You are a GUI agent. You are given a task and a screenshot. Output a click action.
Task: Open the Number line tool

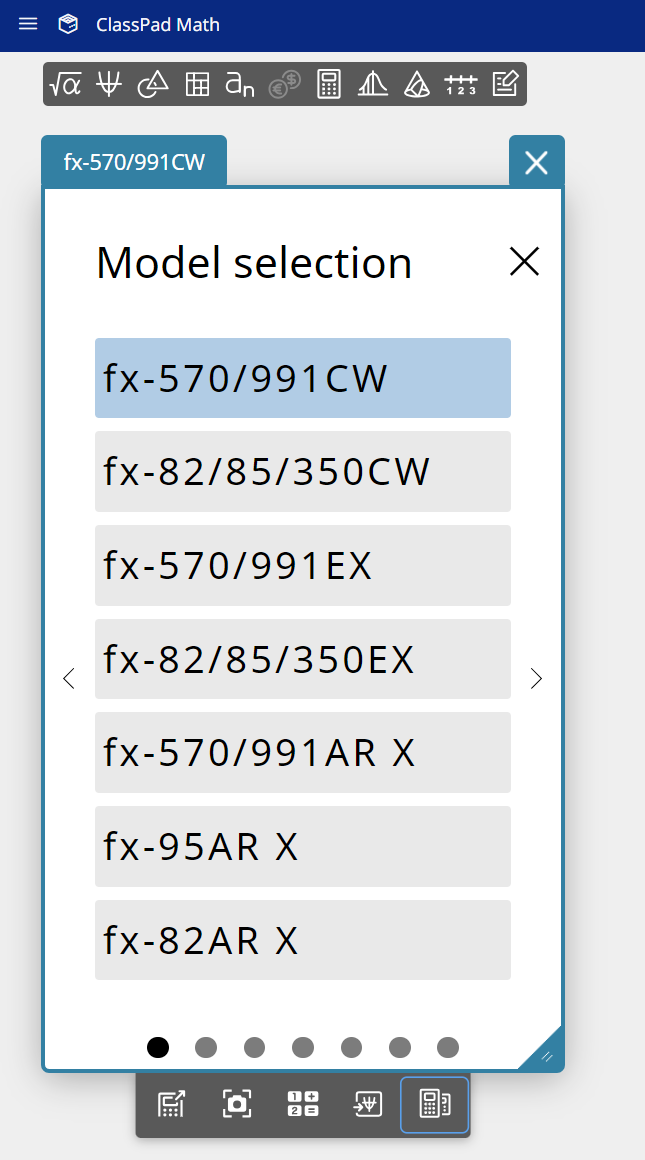(460, 84)
